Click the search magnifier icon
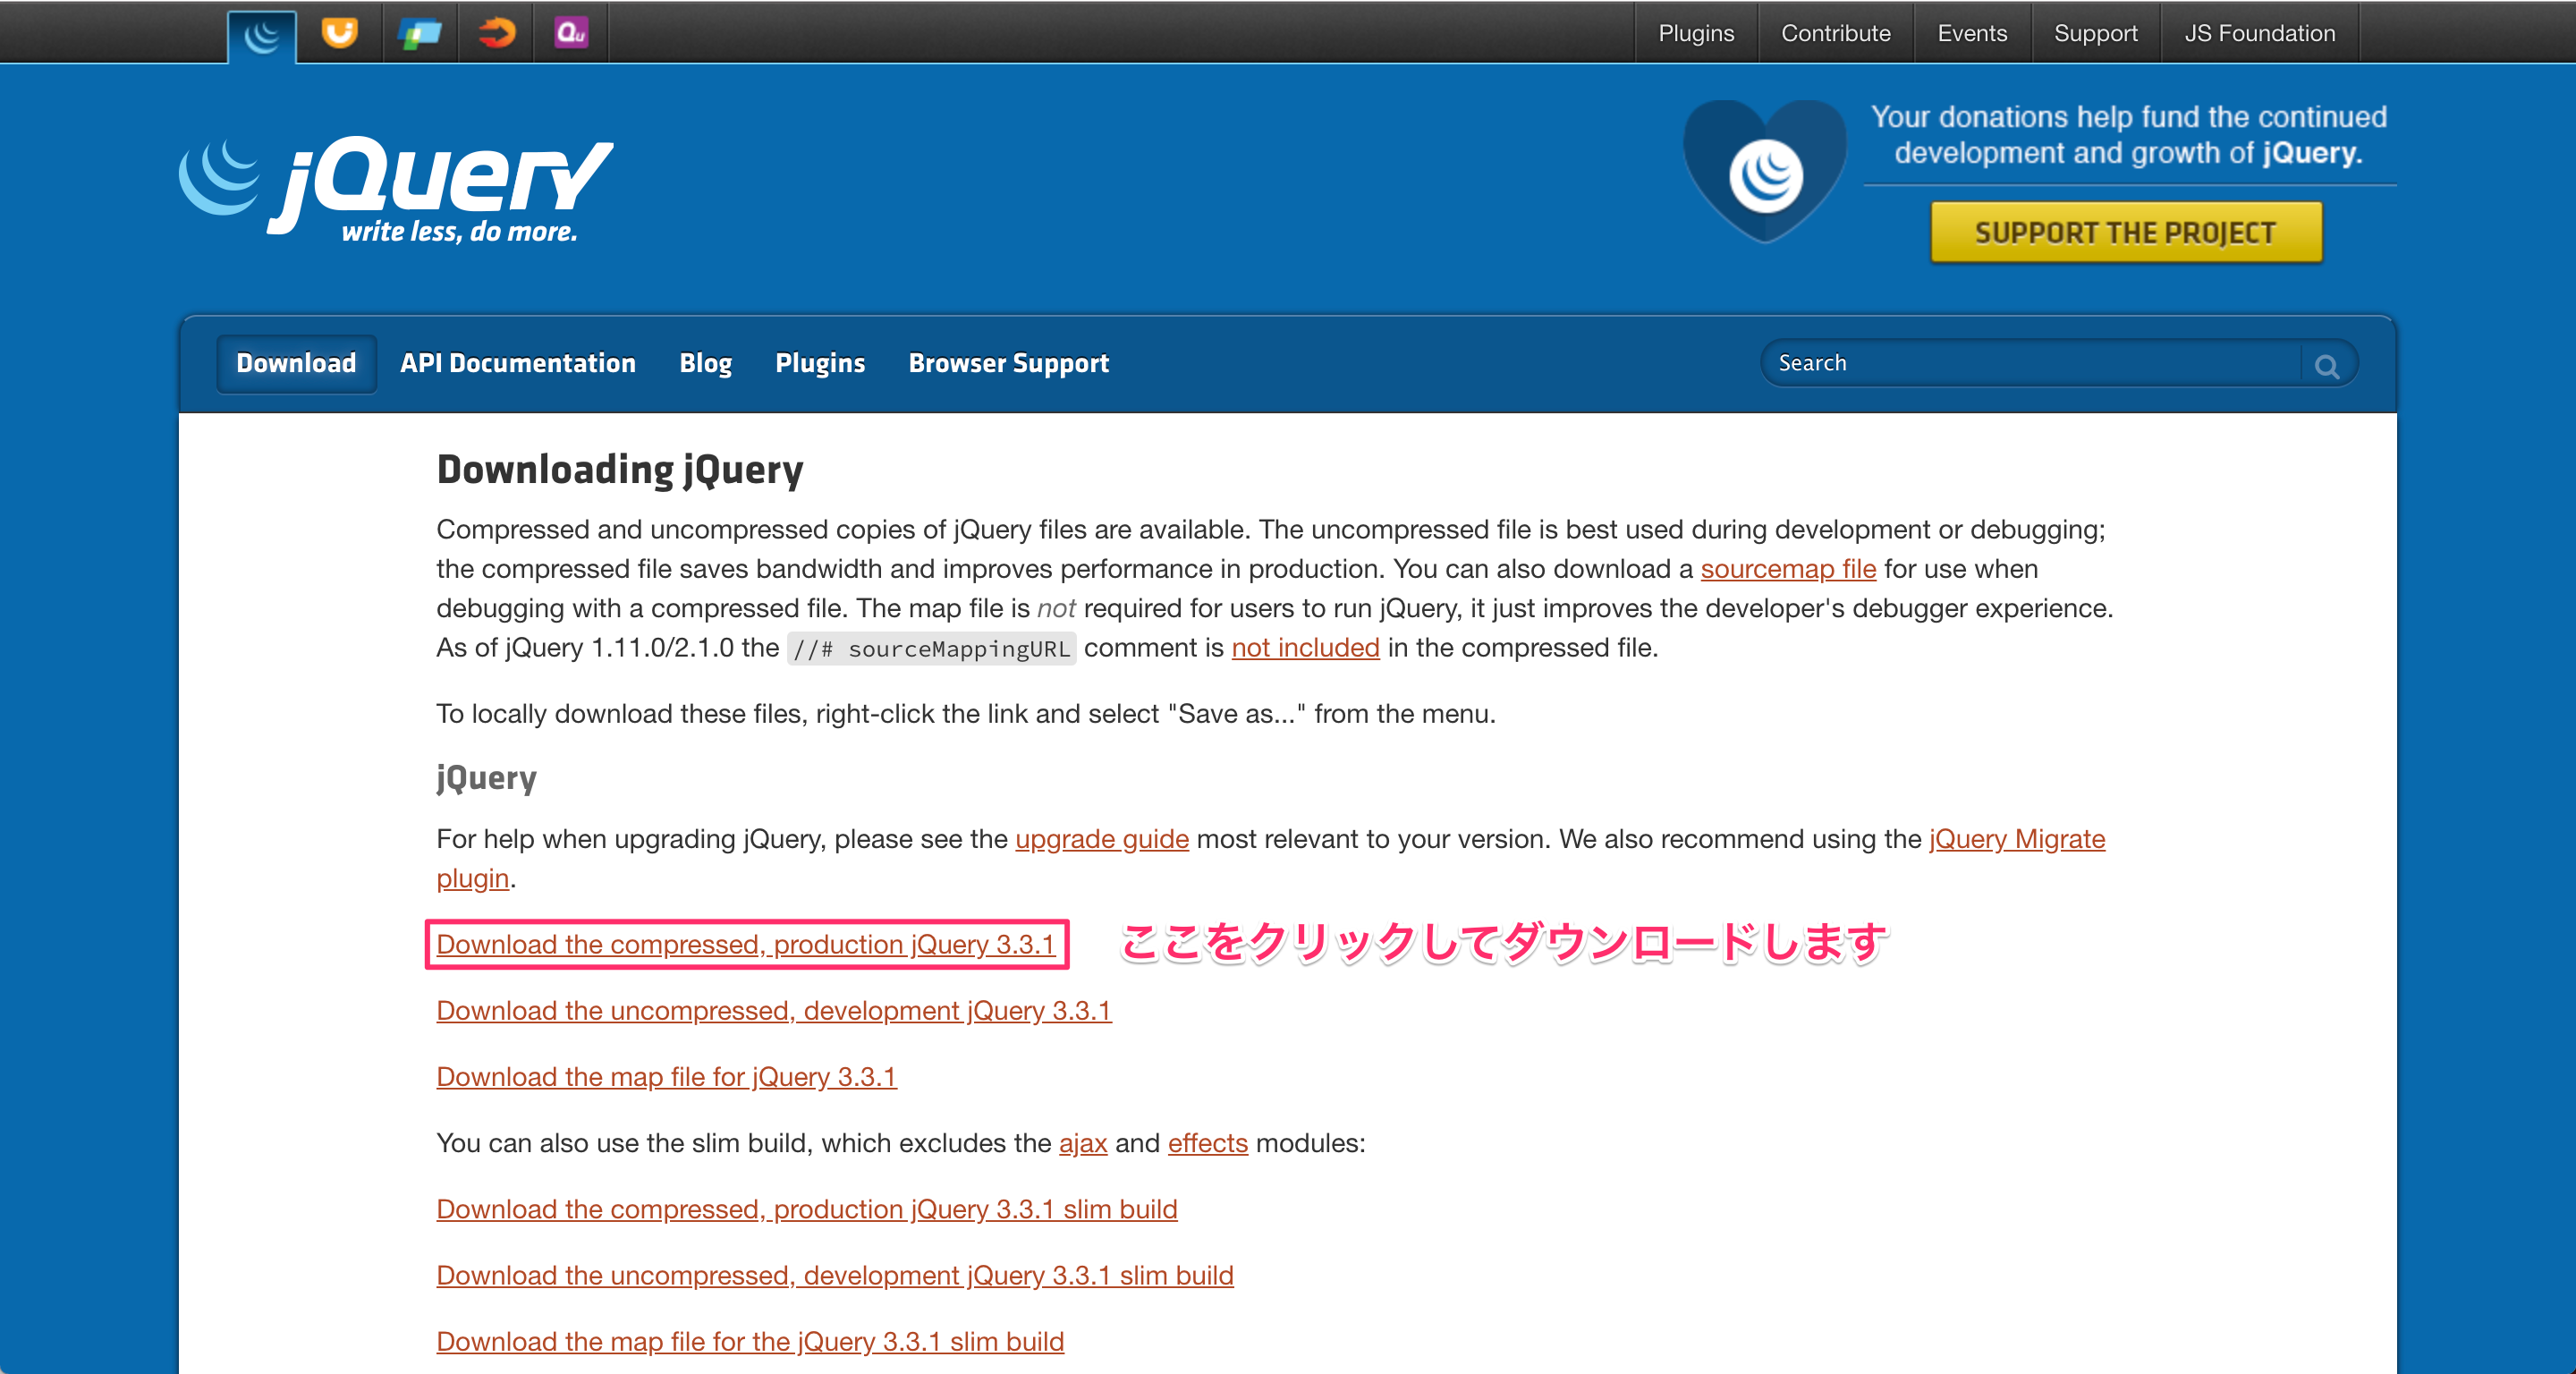The image size is (2576, 1374). tap(2329, 365)
